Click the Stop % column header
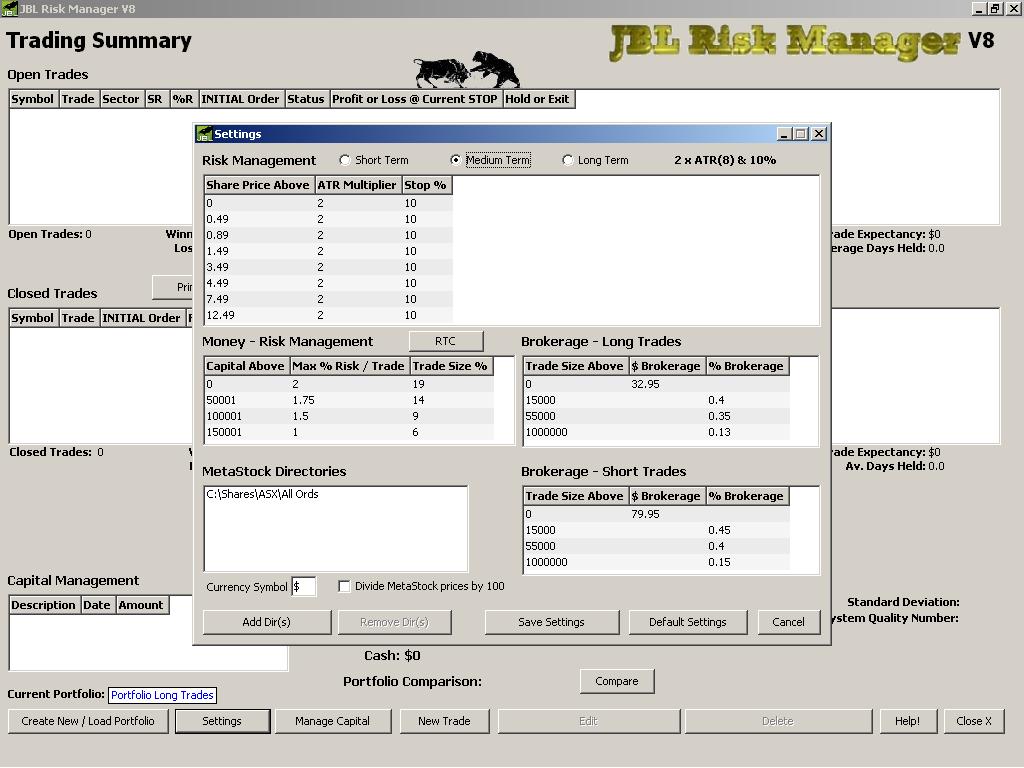Viewport: 1024px width, 768px height. [x=426, y=185]
